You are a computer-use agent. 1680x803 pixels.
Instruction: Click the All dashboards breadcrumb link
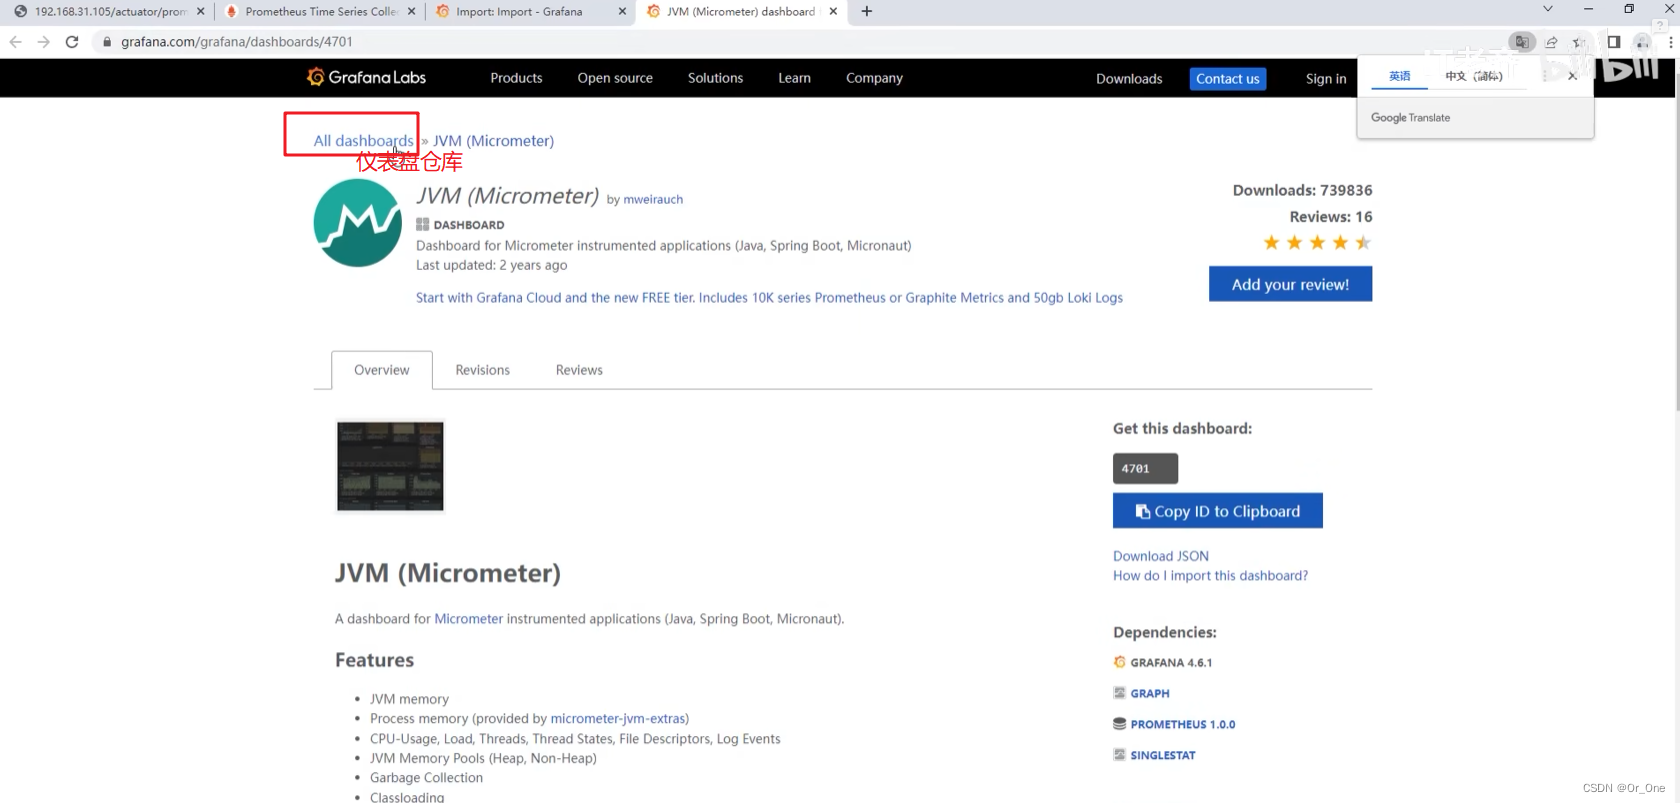363,141
